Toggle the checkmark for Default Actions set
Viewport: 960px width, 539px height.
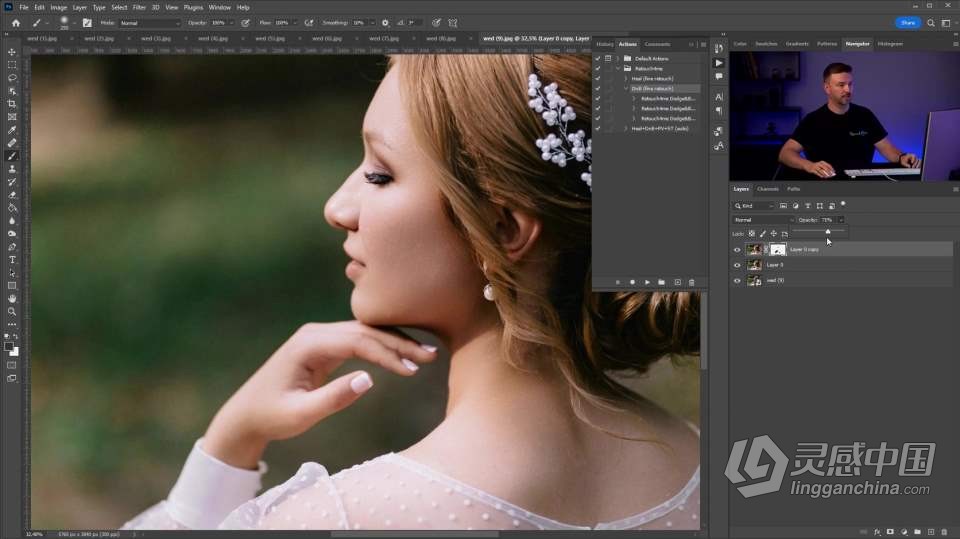pos(598,59)
